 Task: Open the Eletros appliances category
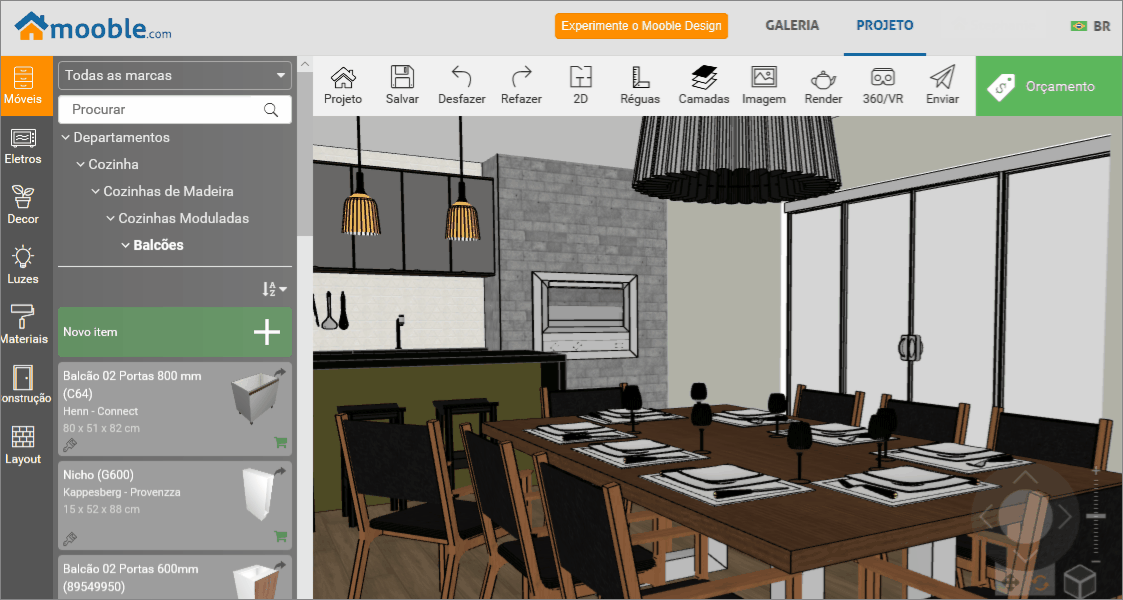24,146
